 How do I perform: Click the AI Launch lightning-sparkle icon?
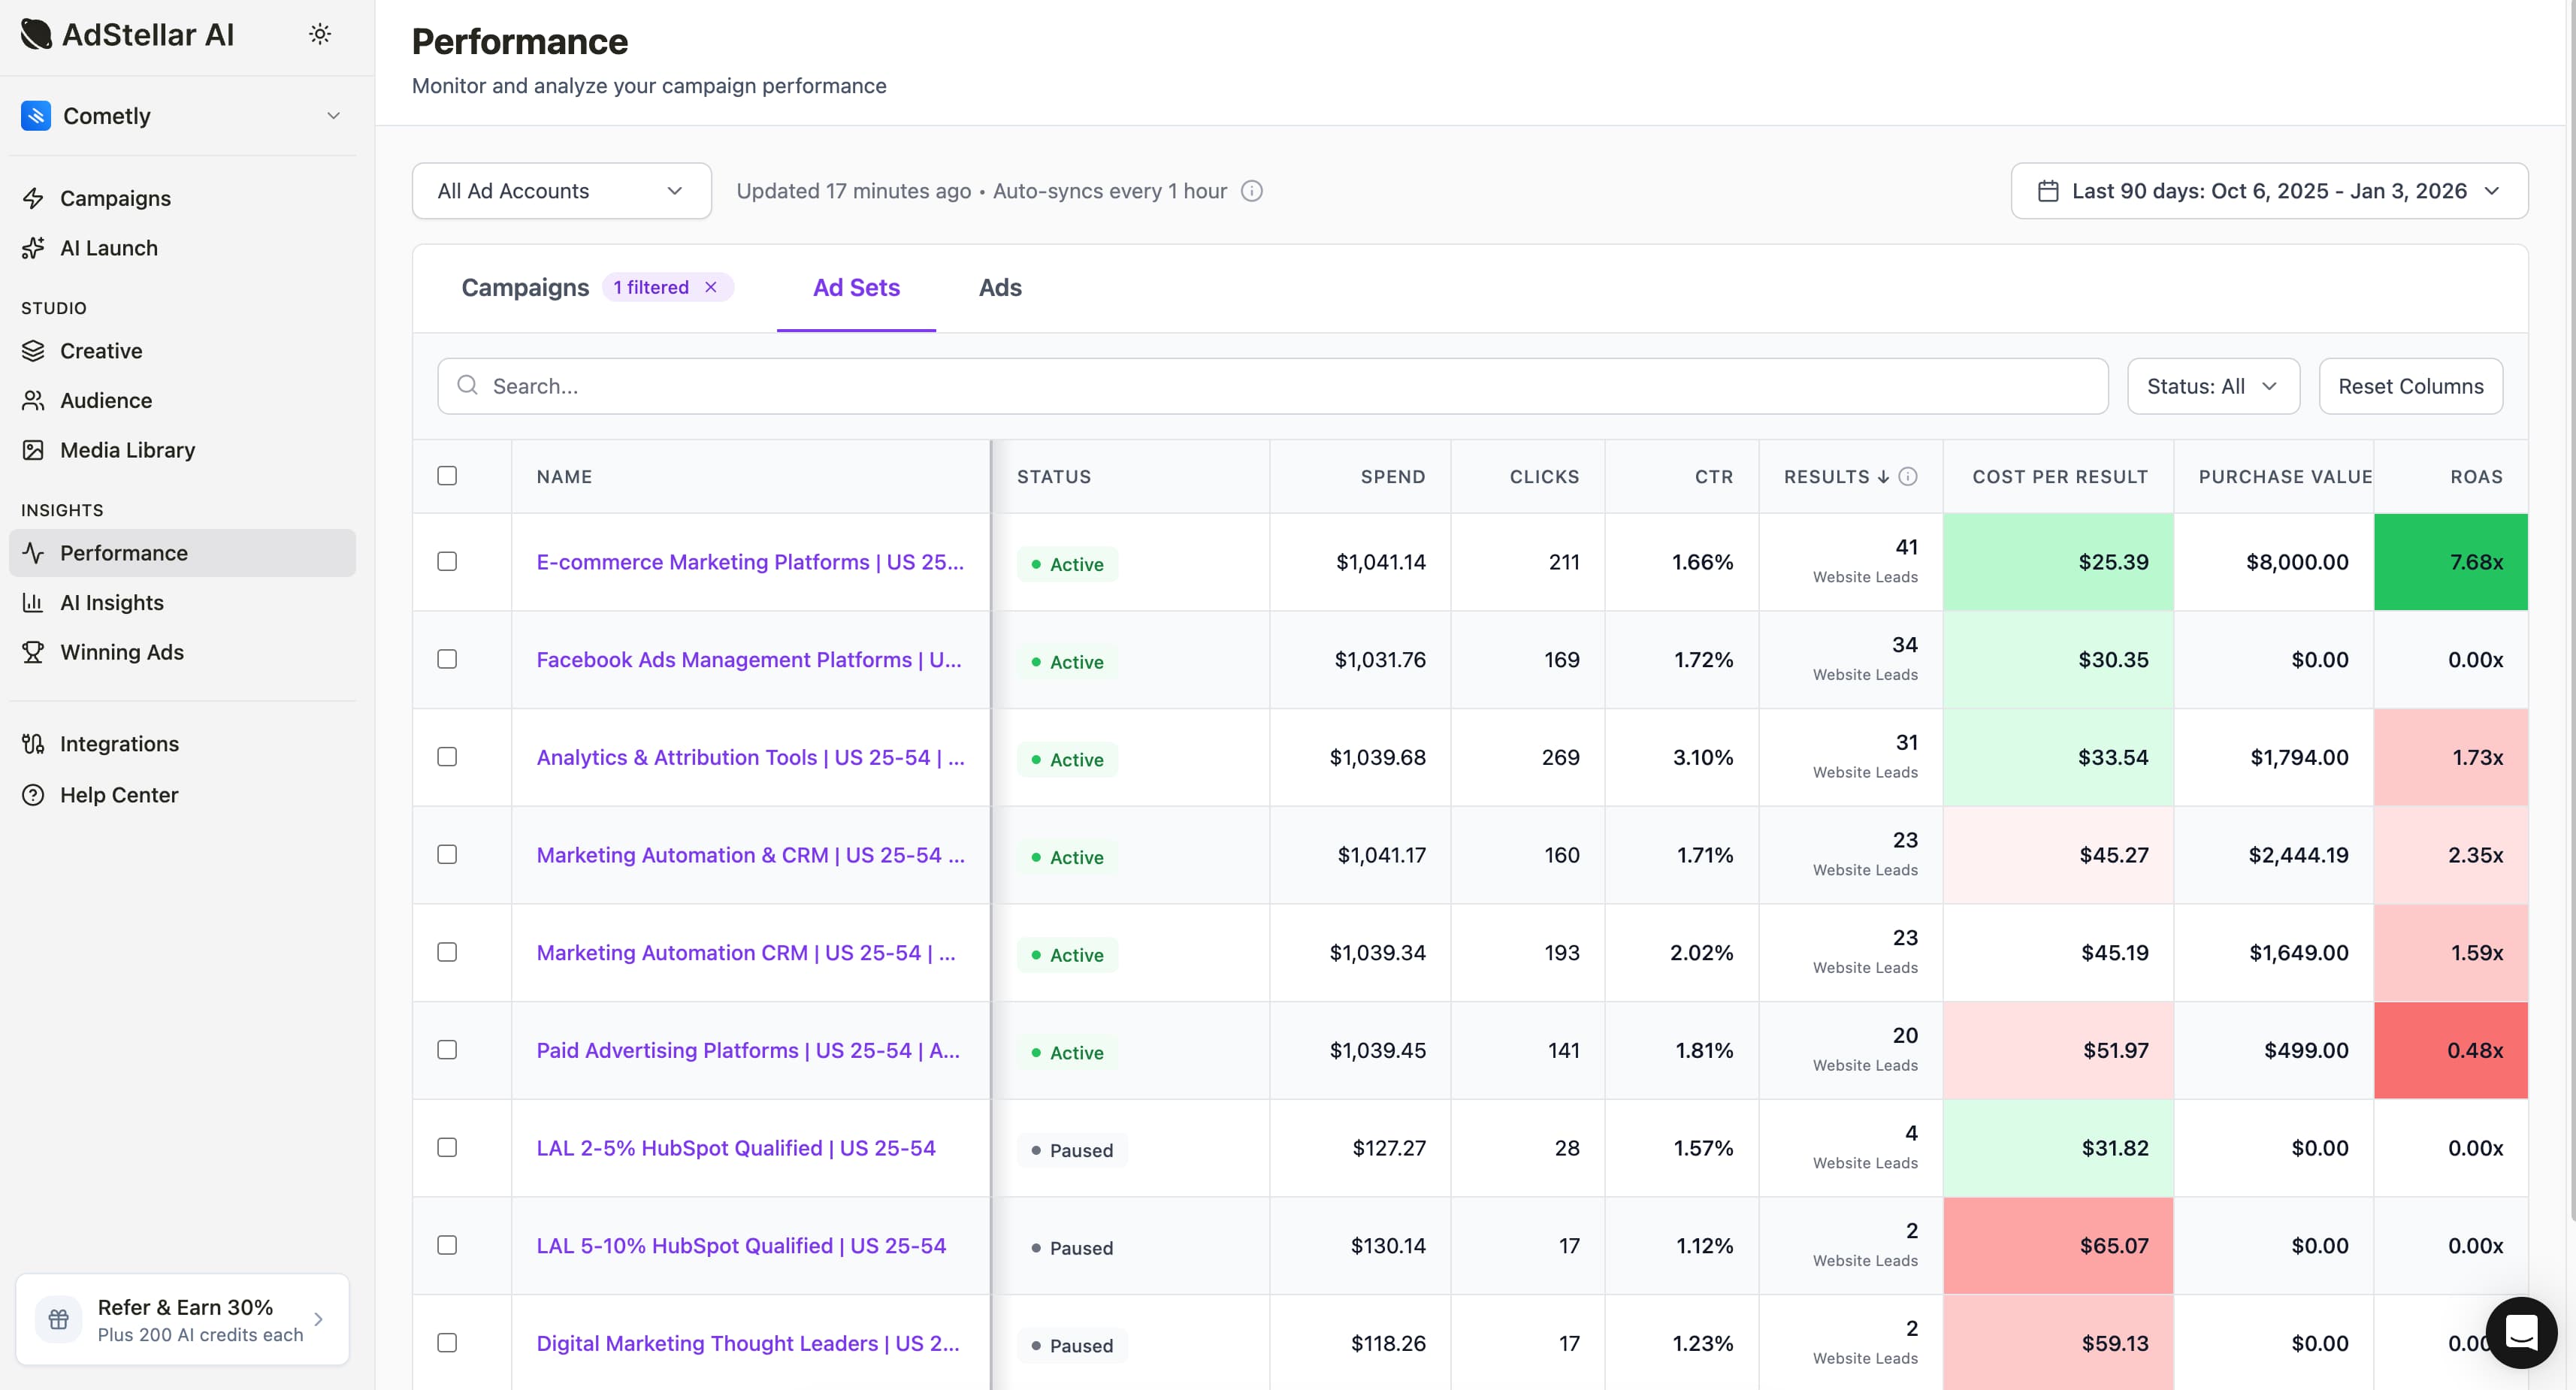point(32,248)
